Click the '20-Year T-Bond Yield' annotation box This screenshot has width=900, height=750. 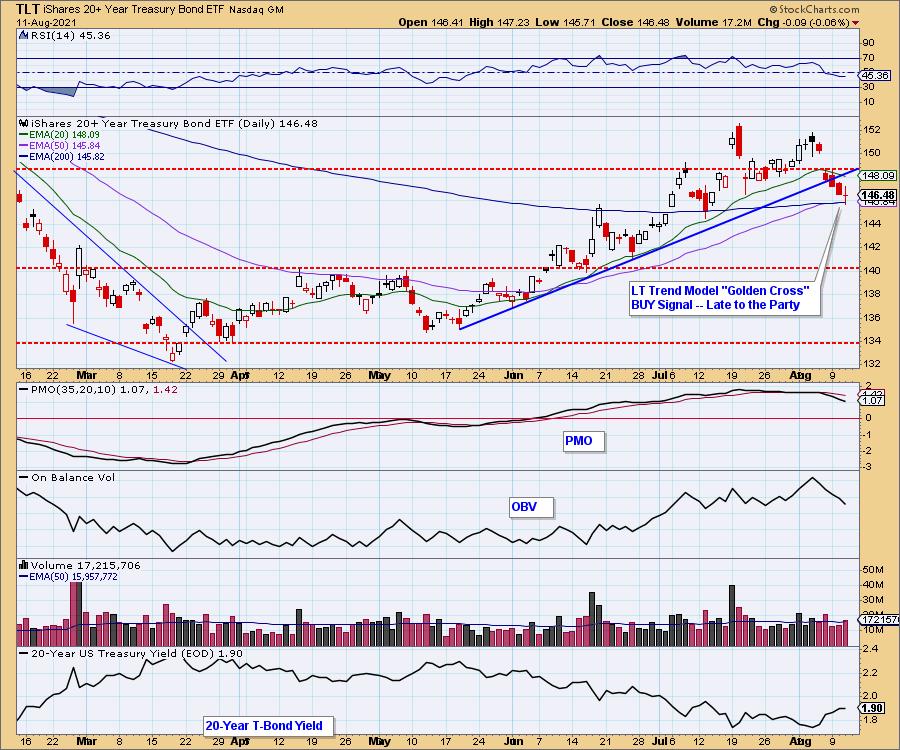point(268,725)
